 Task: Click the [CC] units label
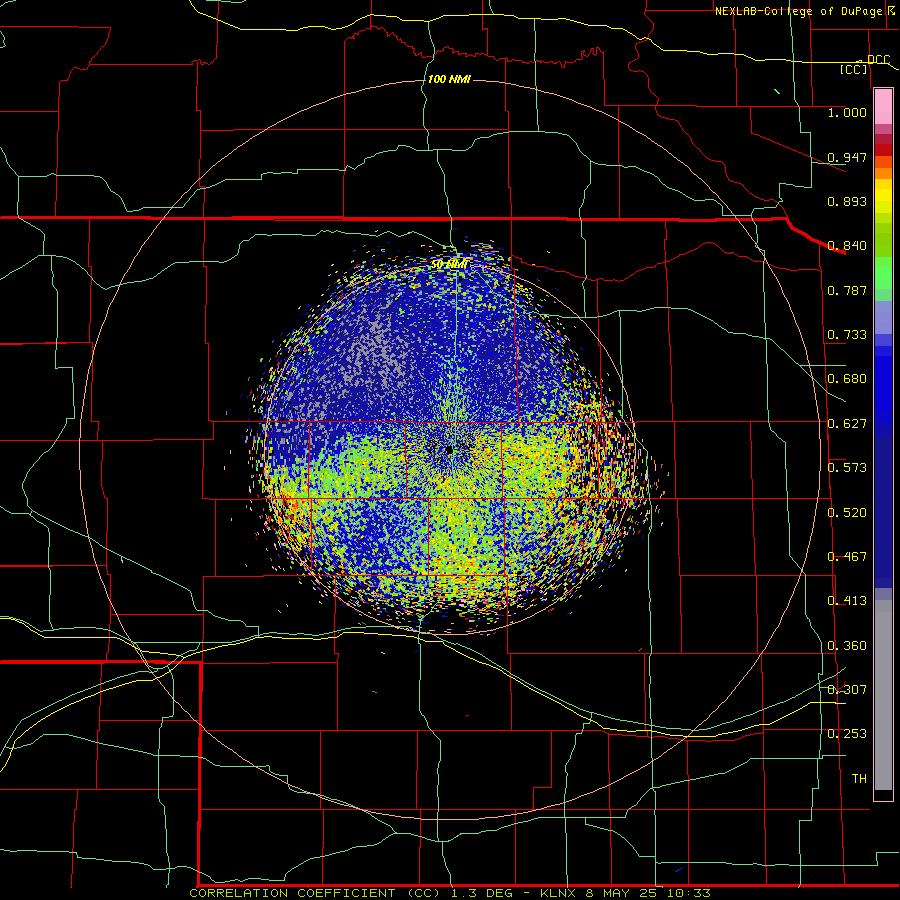pyautogui.click(x=854, y=69)
